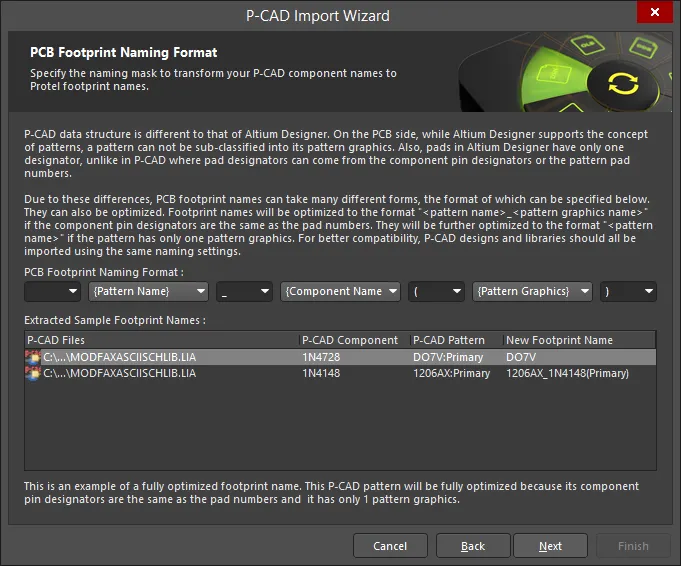Viewport: 681px width, 566px height.
Task: Expand the {Pattern Graphics} dropdown
Action: (532, 291)
